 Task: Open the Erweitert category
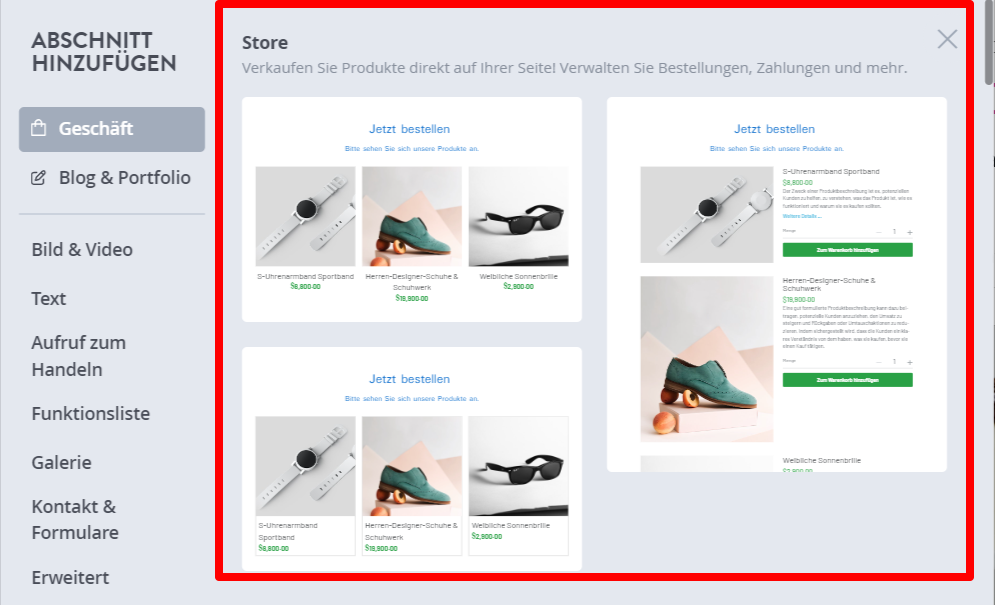point(70,577)
